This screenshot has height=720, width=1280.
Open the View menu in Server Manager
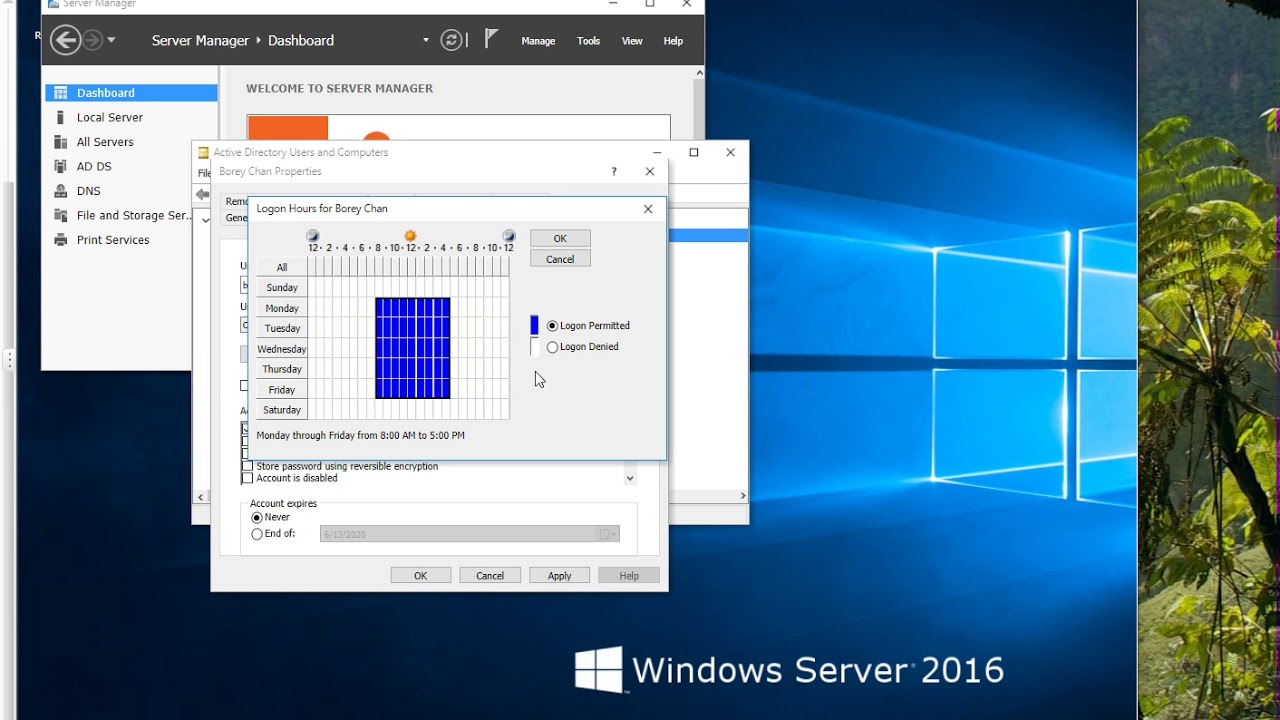click(632, 41)
